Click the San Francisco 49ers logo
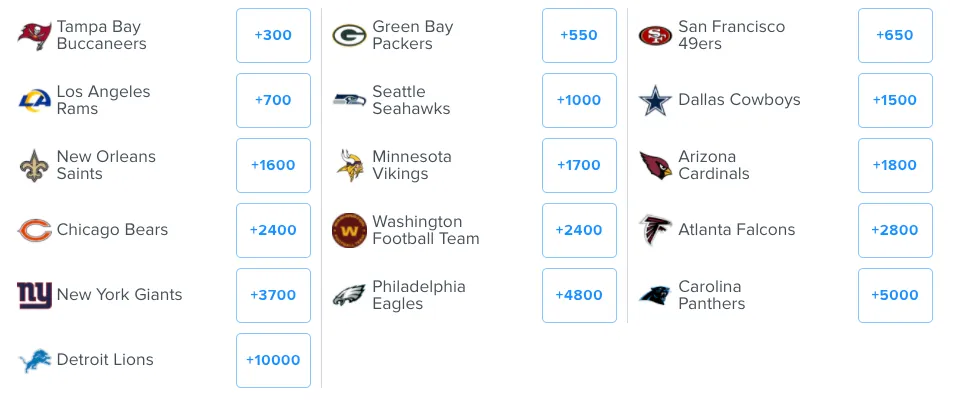The width and height of the screenshot is (953, 405). [655, 36]
